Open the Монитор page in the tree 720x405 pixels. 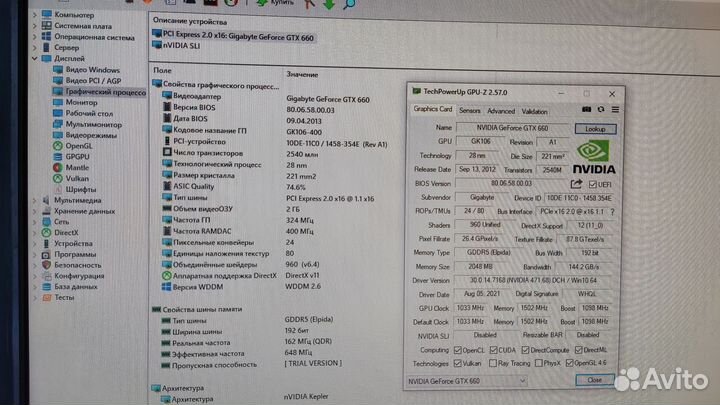click(x=81, y=102)
